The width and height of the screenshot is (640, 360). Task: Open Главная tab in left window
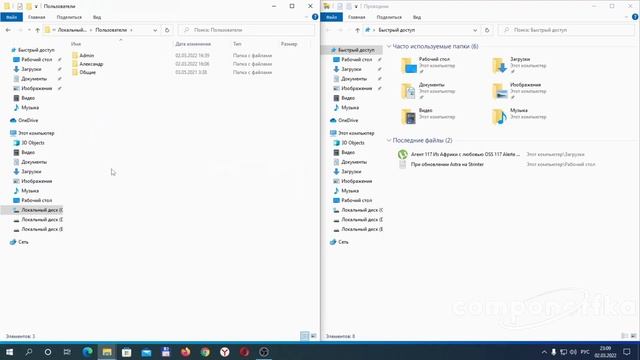pyautogui.click(x=37, y=17)
